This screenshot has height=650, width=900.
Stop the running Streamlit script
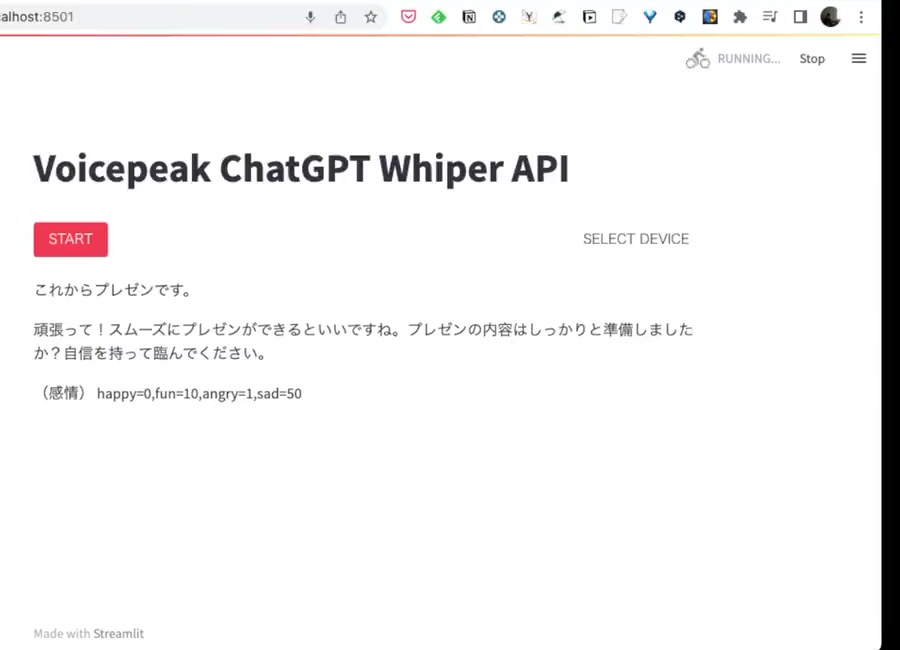click(812, 59)
